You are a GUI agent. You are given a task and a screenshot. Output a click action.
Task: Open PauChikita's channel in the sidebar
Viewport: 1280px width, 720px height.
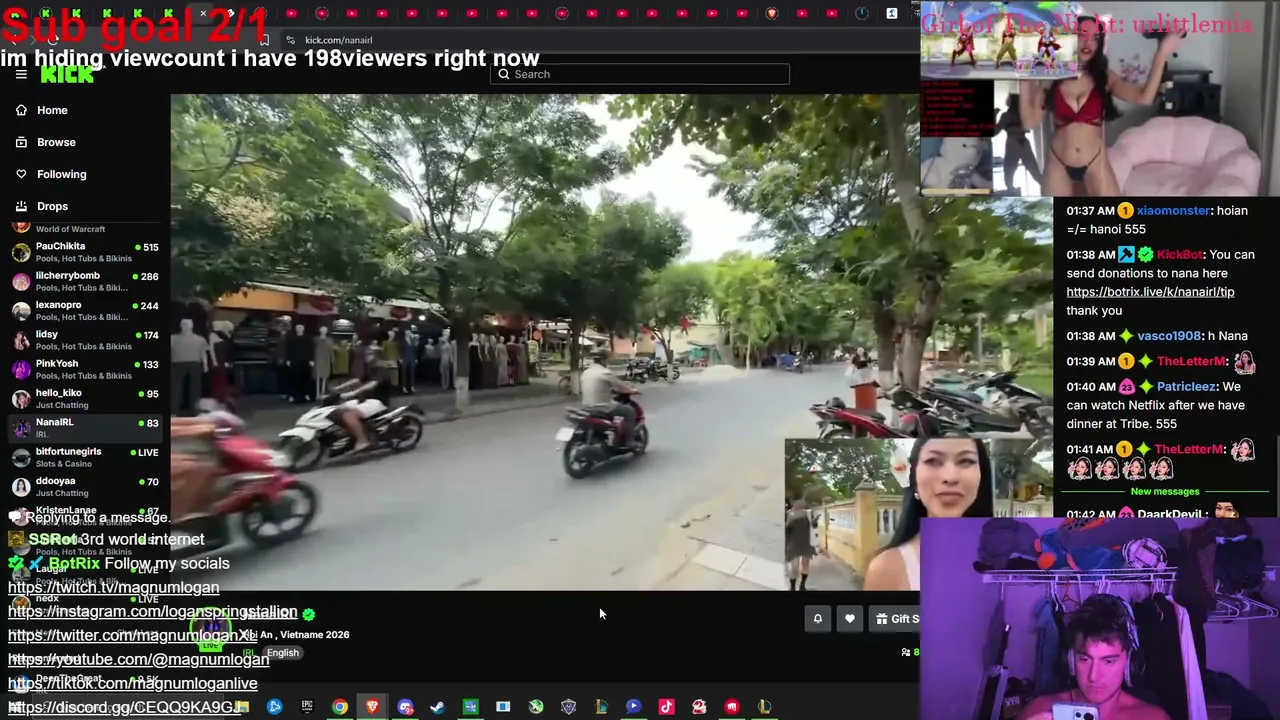pyautogui.click(x=85, y=252)
